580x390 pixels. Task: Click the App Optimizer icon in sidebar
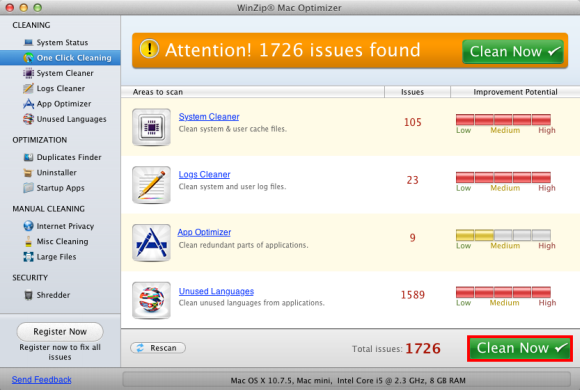[x=28, y=104]
